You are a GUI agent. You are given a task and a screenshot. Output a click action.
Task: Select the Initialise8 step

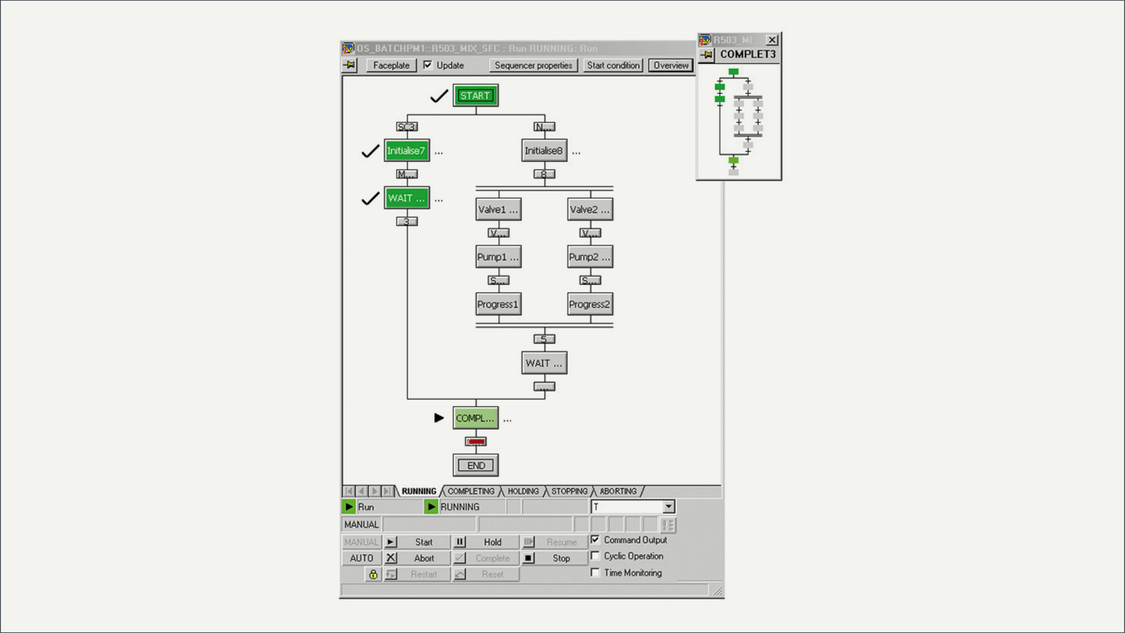pyautogui.click(x=545, y=151)
